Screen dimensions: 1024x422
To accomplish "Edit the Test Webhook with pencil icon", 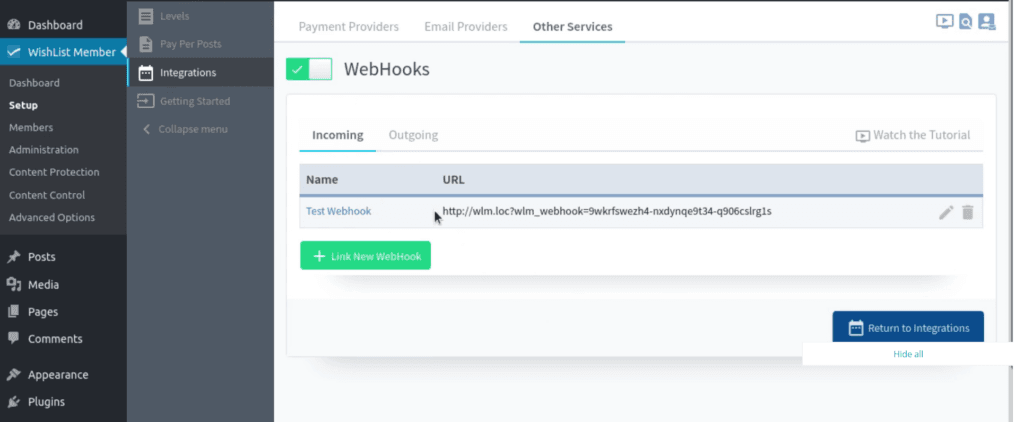I will pos(946,212).
